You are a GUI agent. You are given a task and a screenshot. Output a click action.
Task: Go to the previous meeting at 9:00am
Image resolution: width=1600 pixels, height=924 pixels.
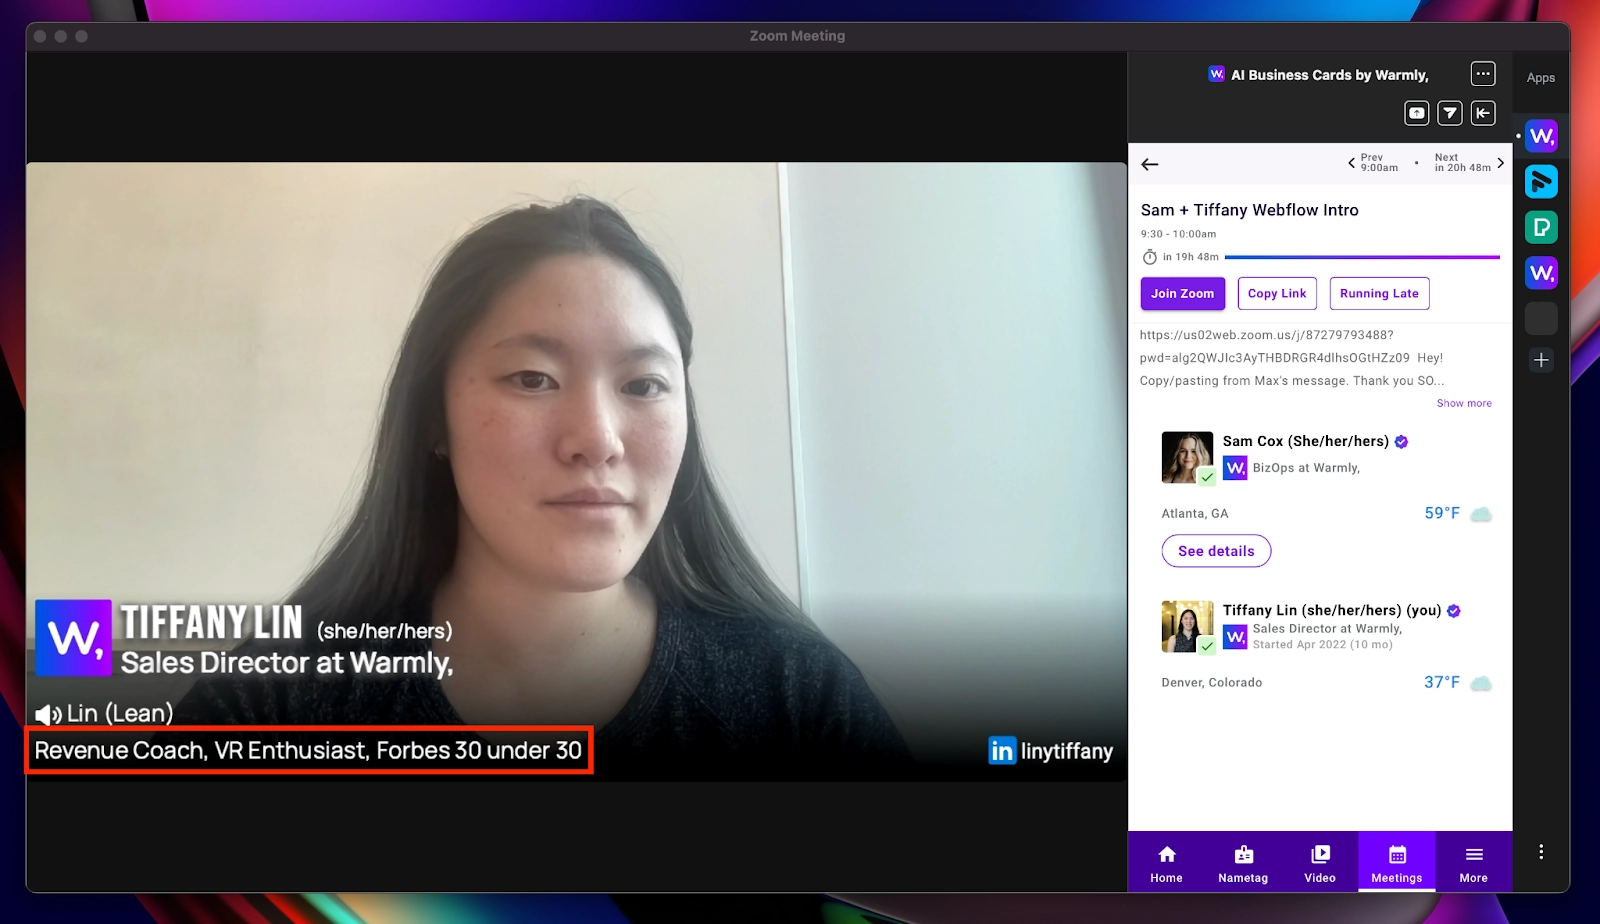[x=1373, y=162]
